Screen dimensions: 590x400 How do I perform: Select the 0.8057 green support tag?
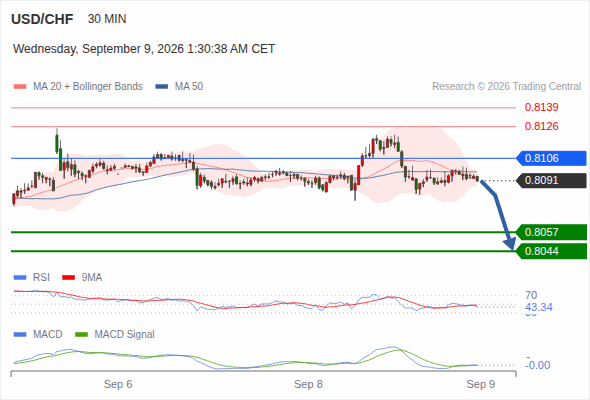pos(551,232)
